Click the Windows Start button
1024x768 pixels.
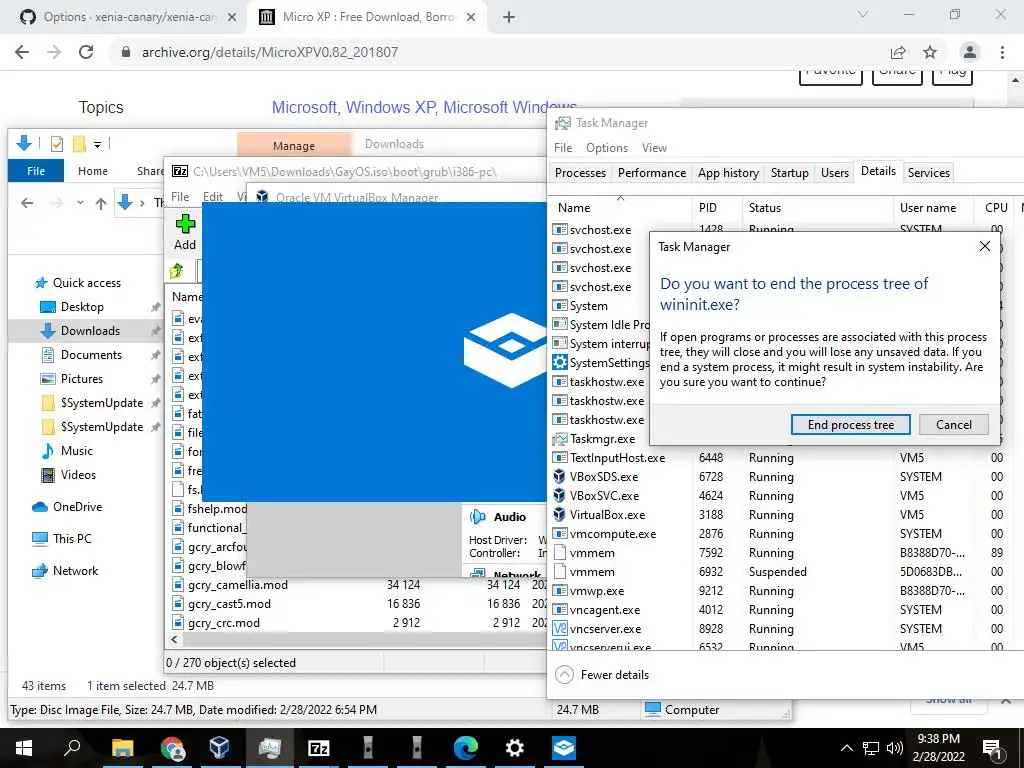point(24,748)
